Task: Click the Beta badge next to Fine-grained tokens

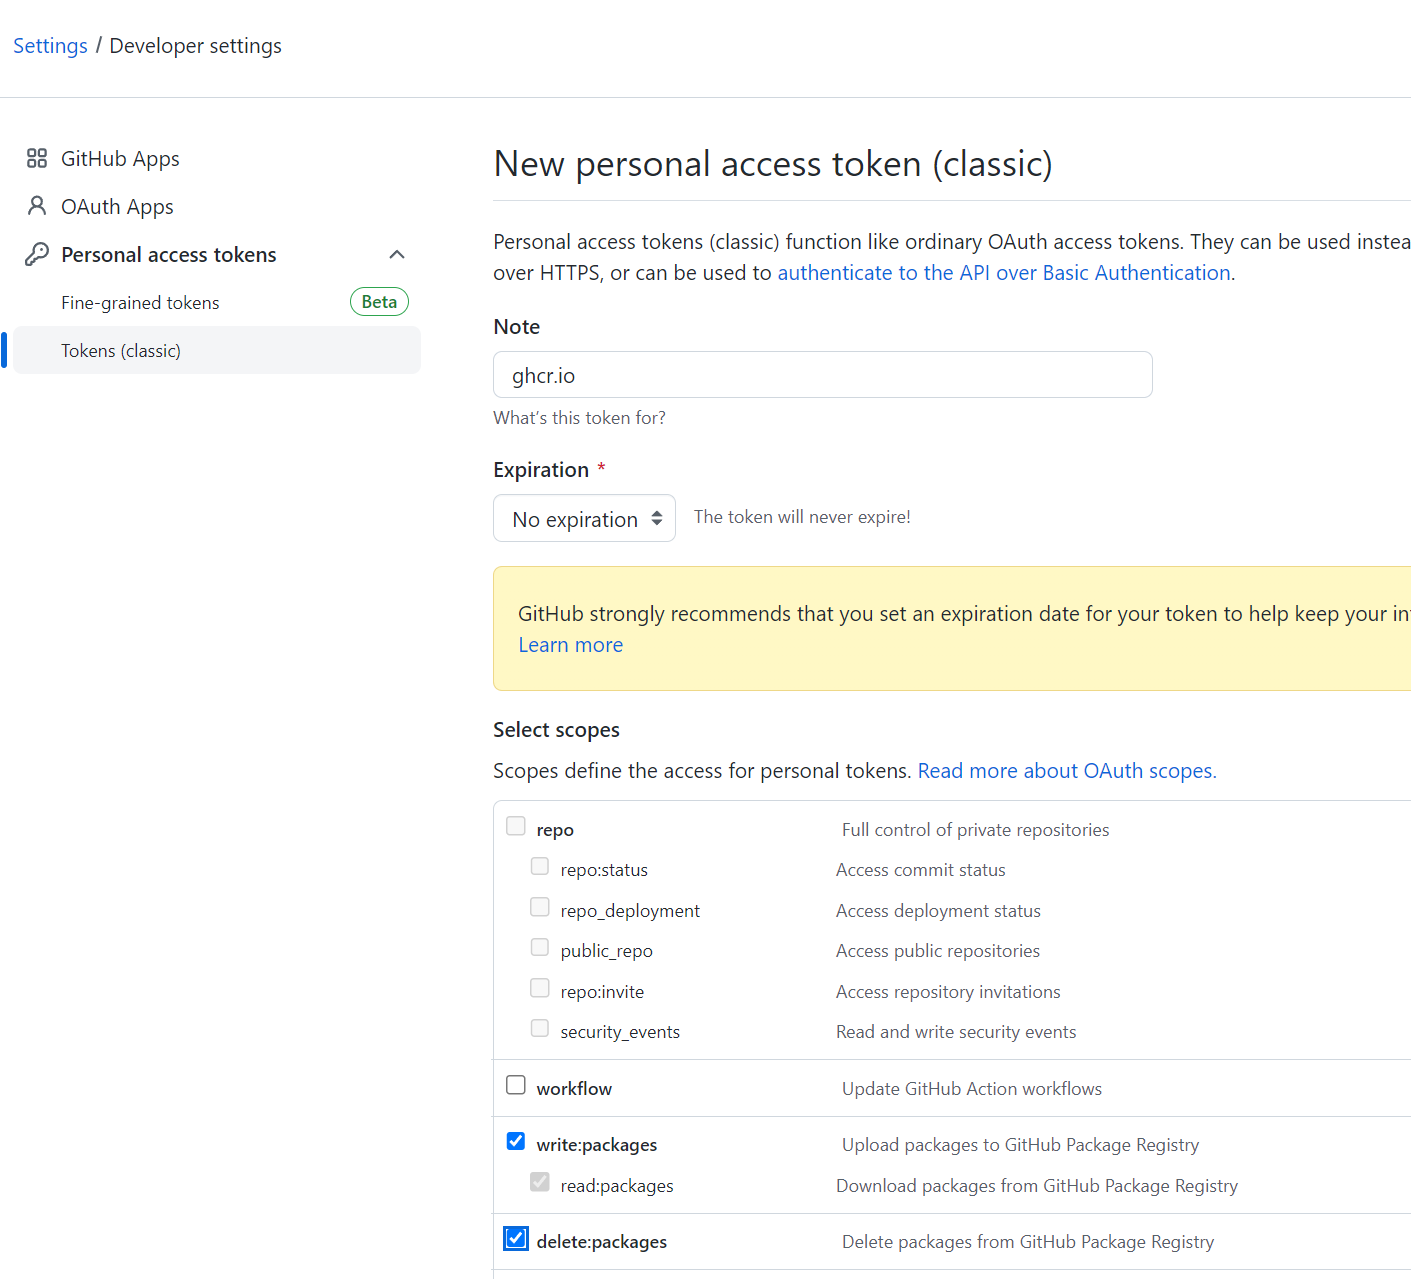Action: click(x=379, y=302)
